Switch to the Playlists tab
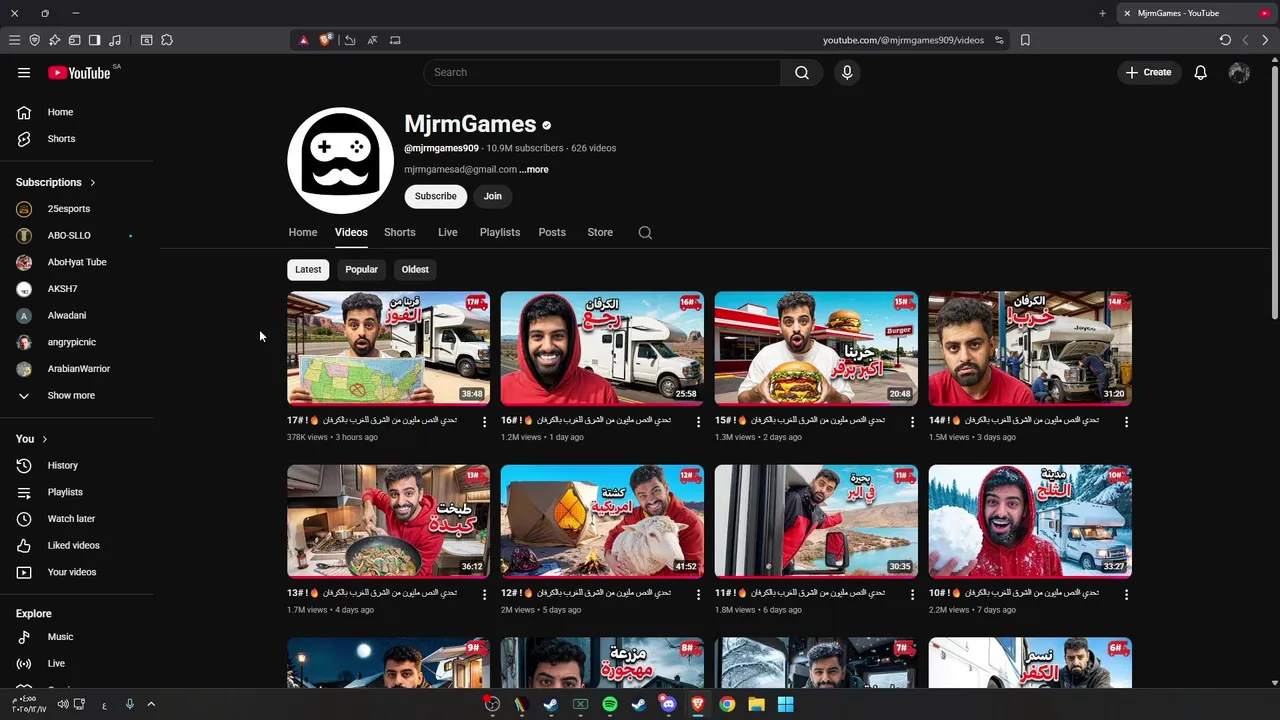This screenshot has height=720, width=1280. [x=499, y=232]
